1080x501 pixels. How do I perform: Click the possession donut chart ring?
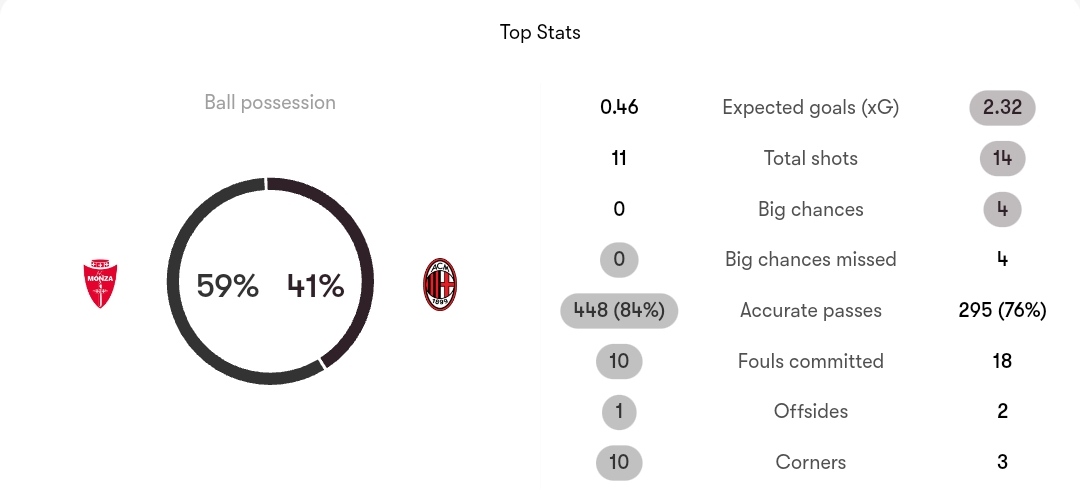(270, 281)
